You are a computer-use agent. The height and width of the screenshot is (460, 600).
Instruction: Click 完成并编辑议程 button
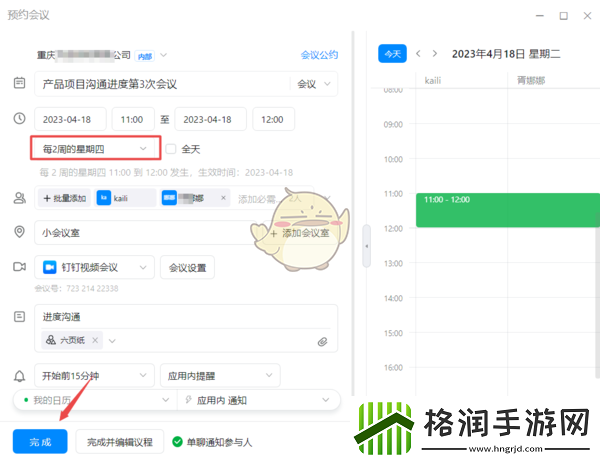(120, 442)
